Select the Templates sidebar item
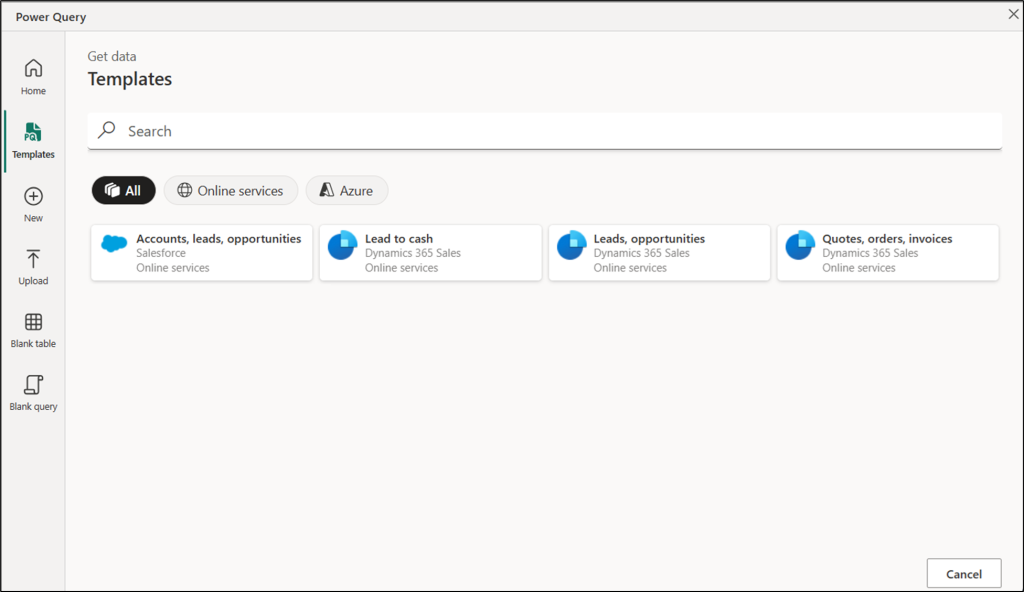 point(33,141)
